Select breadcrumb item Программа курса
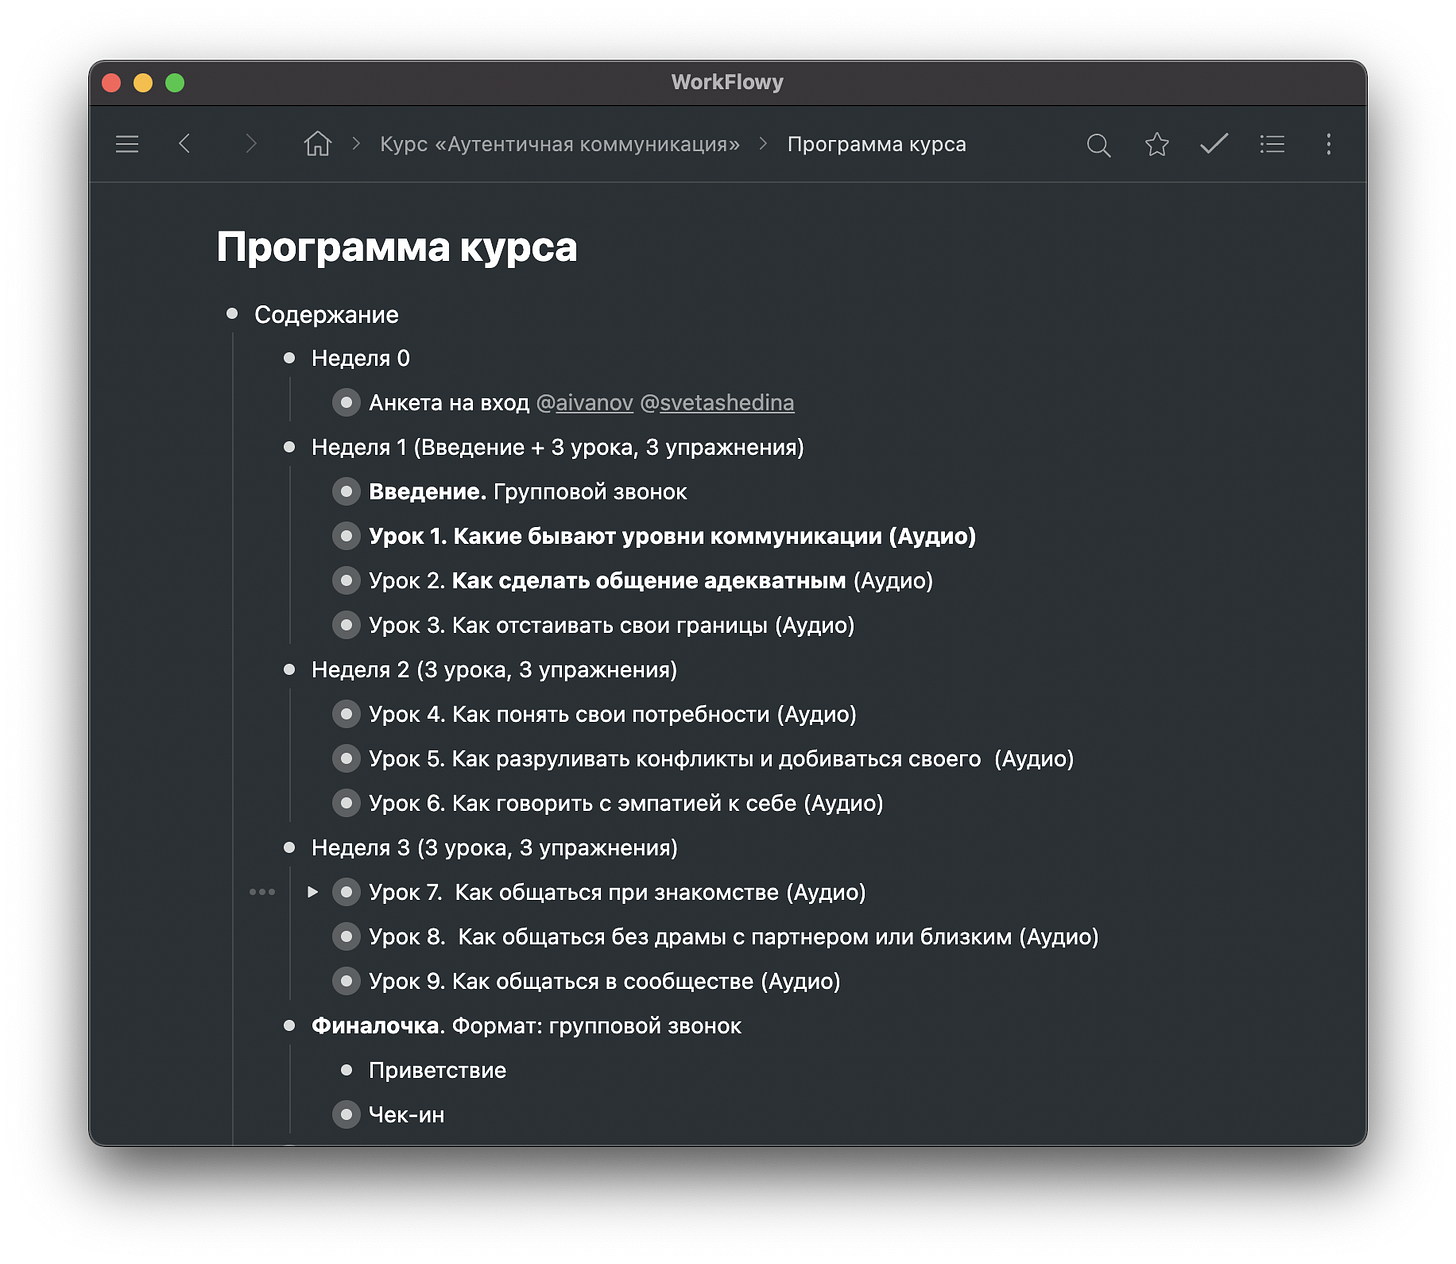 877,144
